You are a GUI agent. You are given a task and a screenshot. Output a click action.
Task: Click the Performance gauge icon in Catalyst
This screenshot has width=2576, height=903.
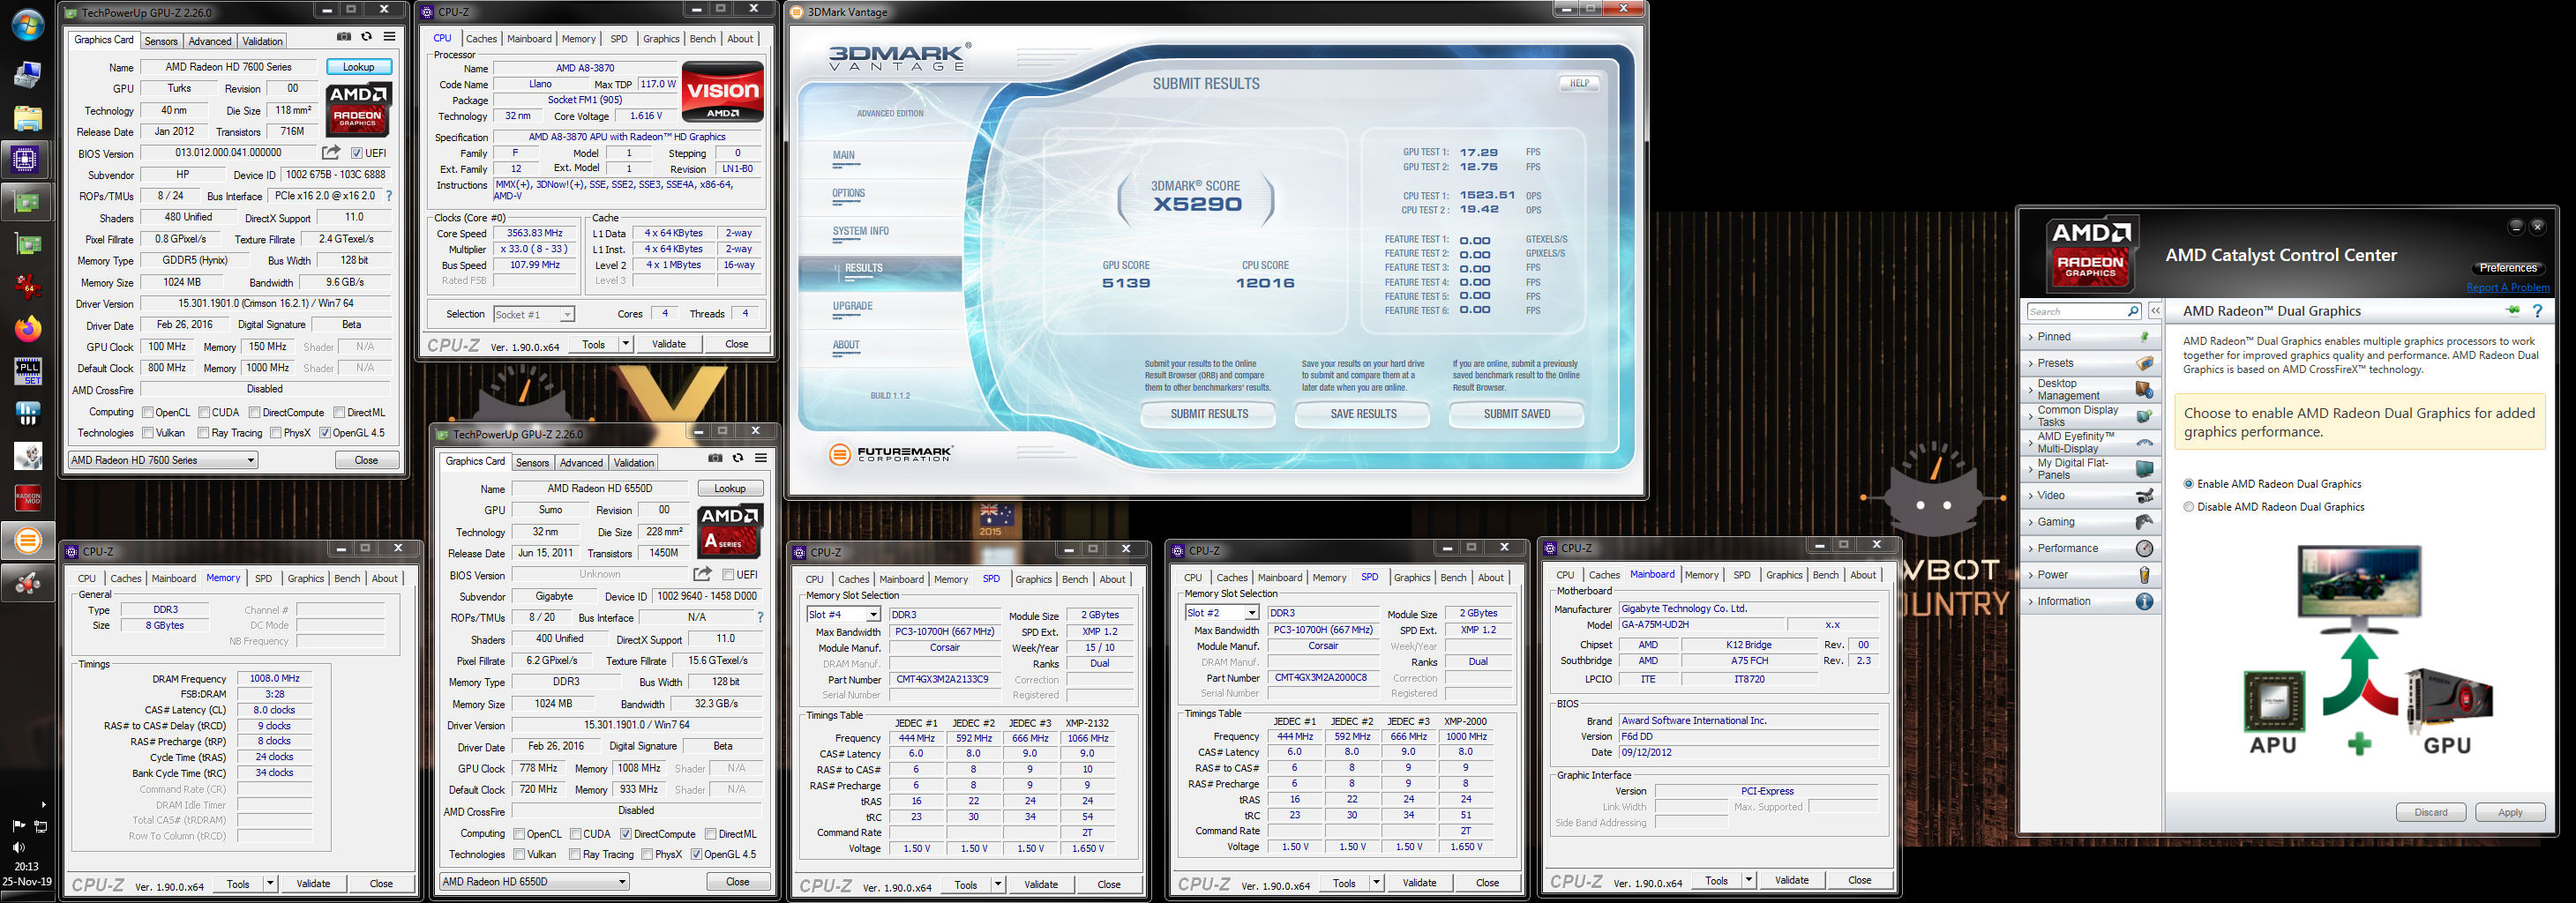2144,548
